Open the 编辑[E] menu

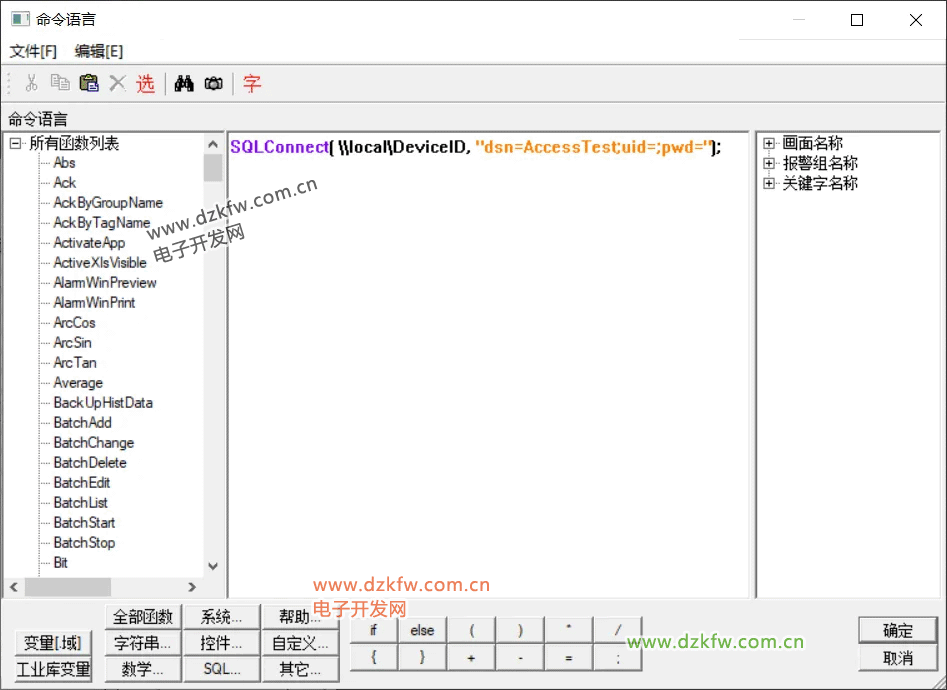tap(99, 51)
